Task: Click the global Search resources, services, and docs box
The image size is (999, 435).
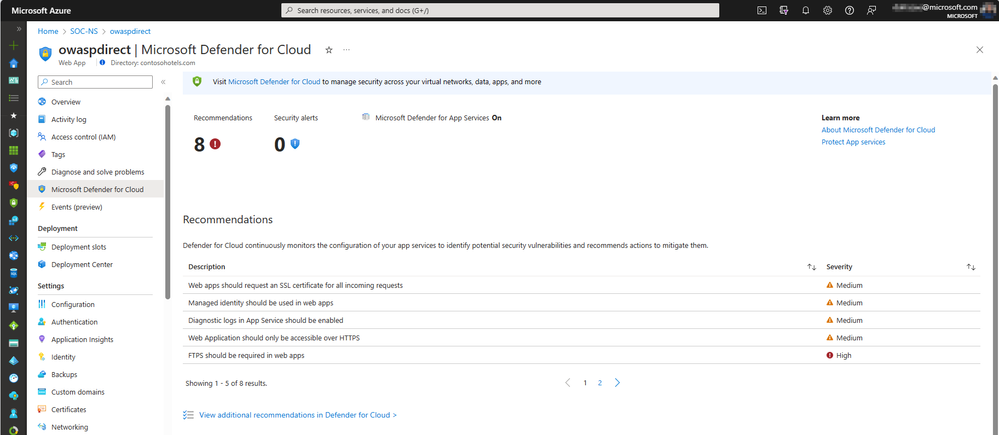Action: [x=500, y=10]
